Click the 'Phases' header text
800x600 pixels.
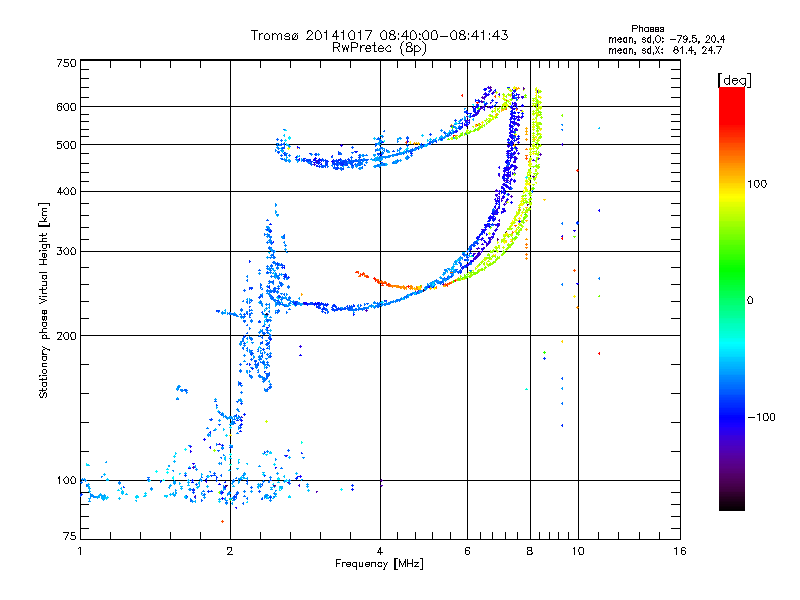tap(647, 29)
